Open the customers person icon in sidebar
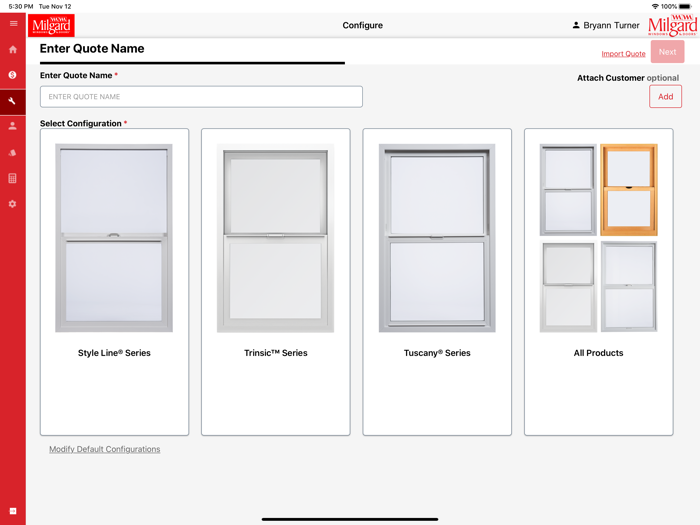The height and width of the screenshot is (525, 700). pyautogui.click(x=13, y=126)
